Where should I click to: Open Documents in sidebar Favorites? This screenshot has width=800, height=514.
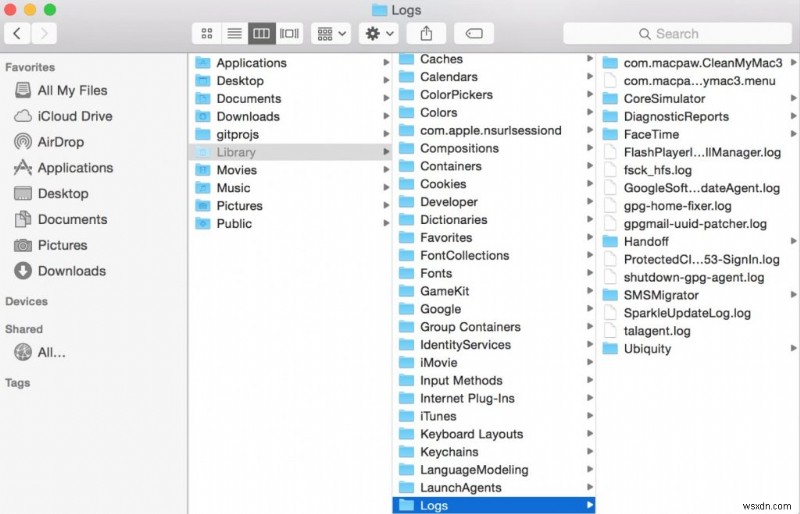(61, 219)
